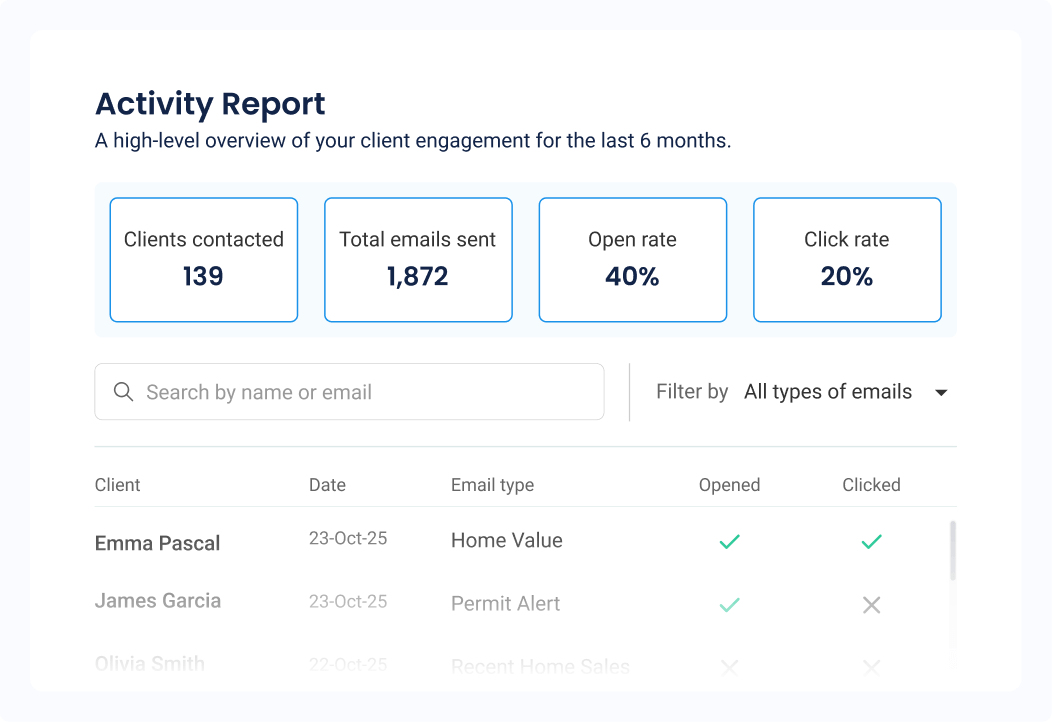Viewport: 1052px width, 722px height.
Task: Click the Click rate card
Action: 847,259
